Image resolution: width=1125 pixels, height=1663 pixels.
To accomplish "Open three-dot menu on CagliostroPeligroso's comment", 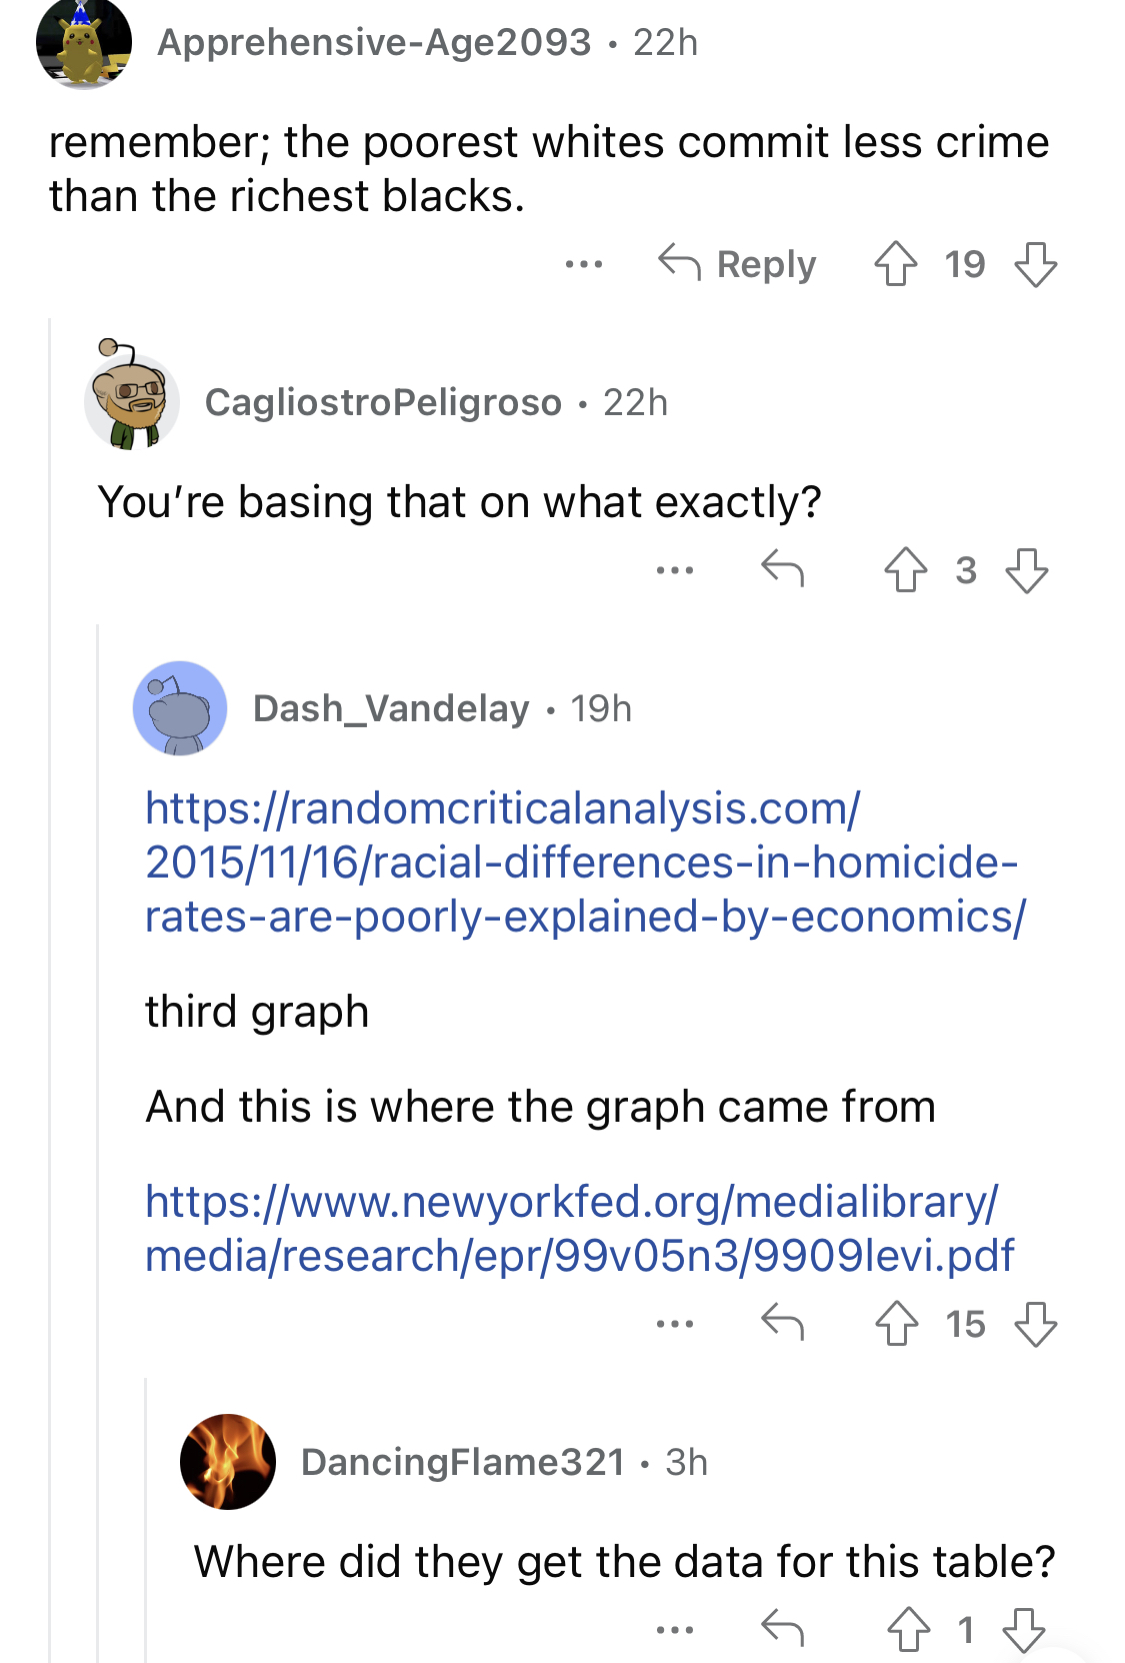I will (x=675, y=570).
